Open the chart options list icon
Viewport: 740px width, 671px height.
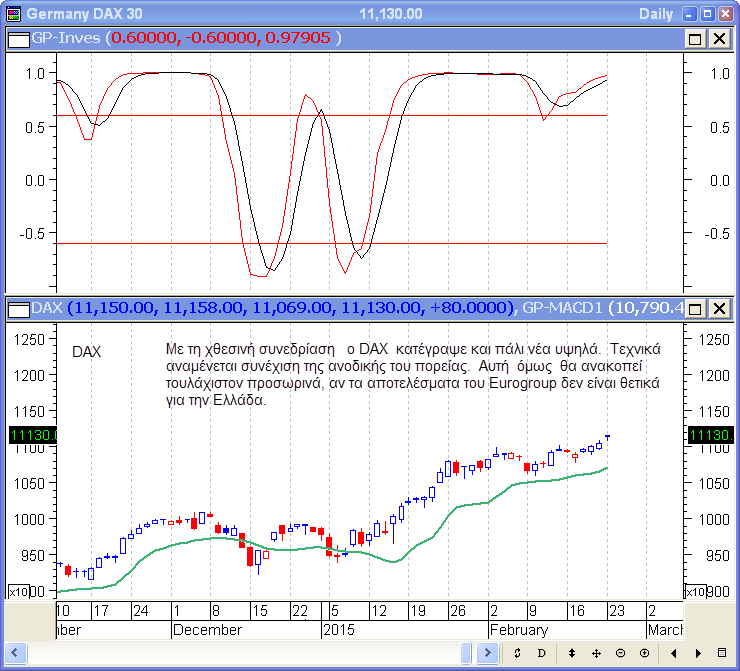click(x=722, y=653)
